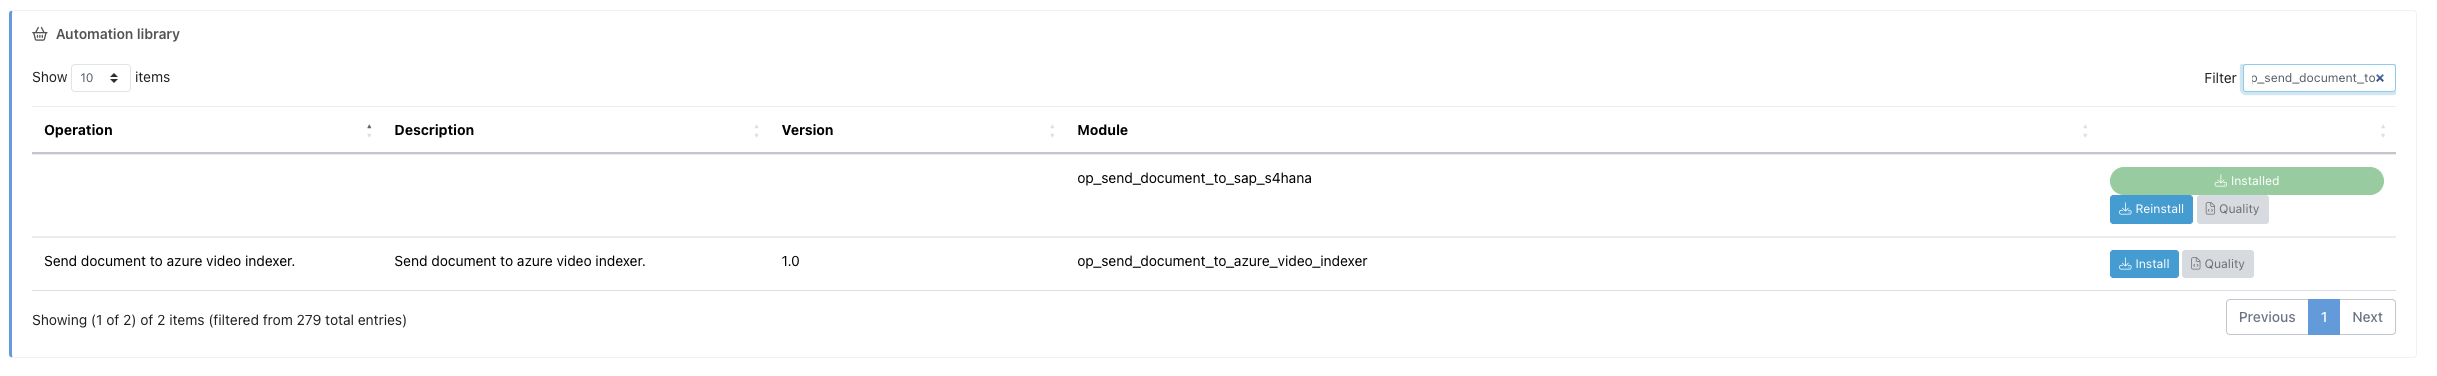Sort the last actions column arrow
This screenshot has width=2437, height=376.
[x=2383, y=131]
